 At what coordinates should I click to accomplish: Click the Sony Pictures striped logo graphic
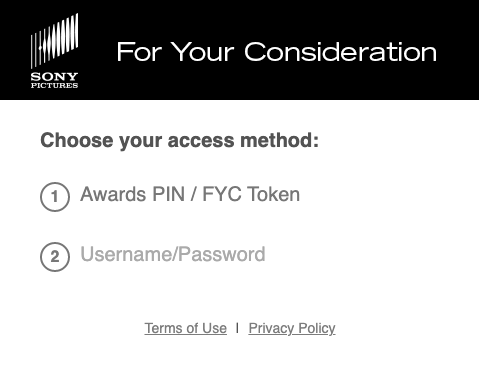click(54, 41)
